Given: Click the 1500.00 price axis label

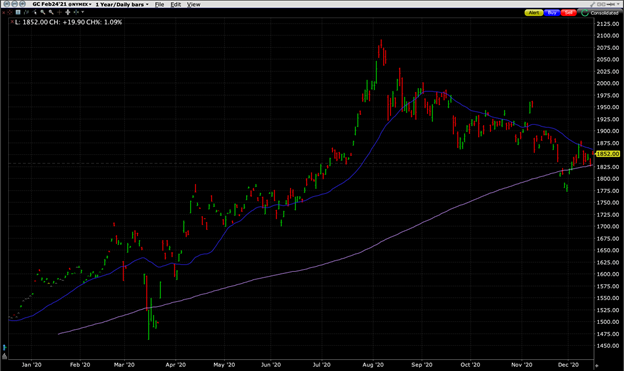Looking at the screenshot, I should 608,322.
